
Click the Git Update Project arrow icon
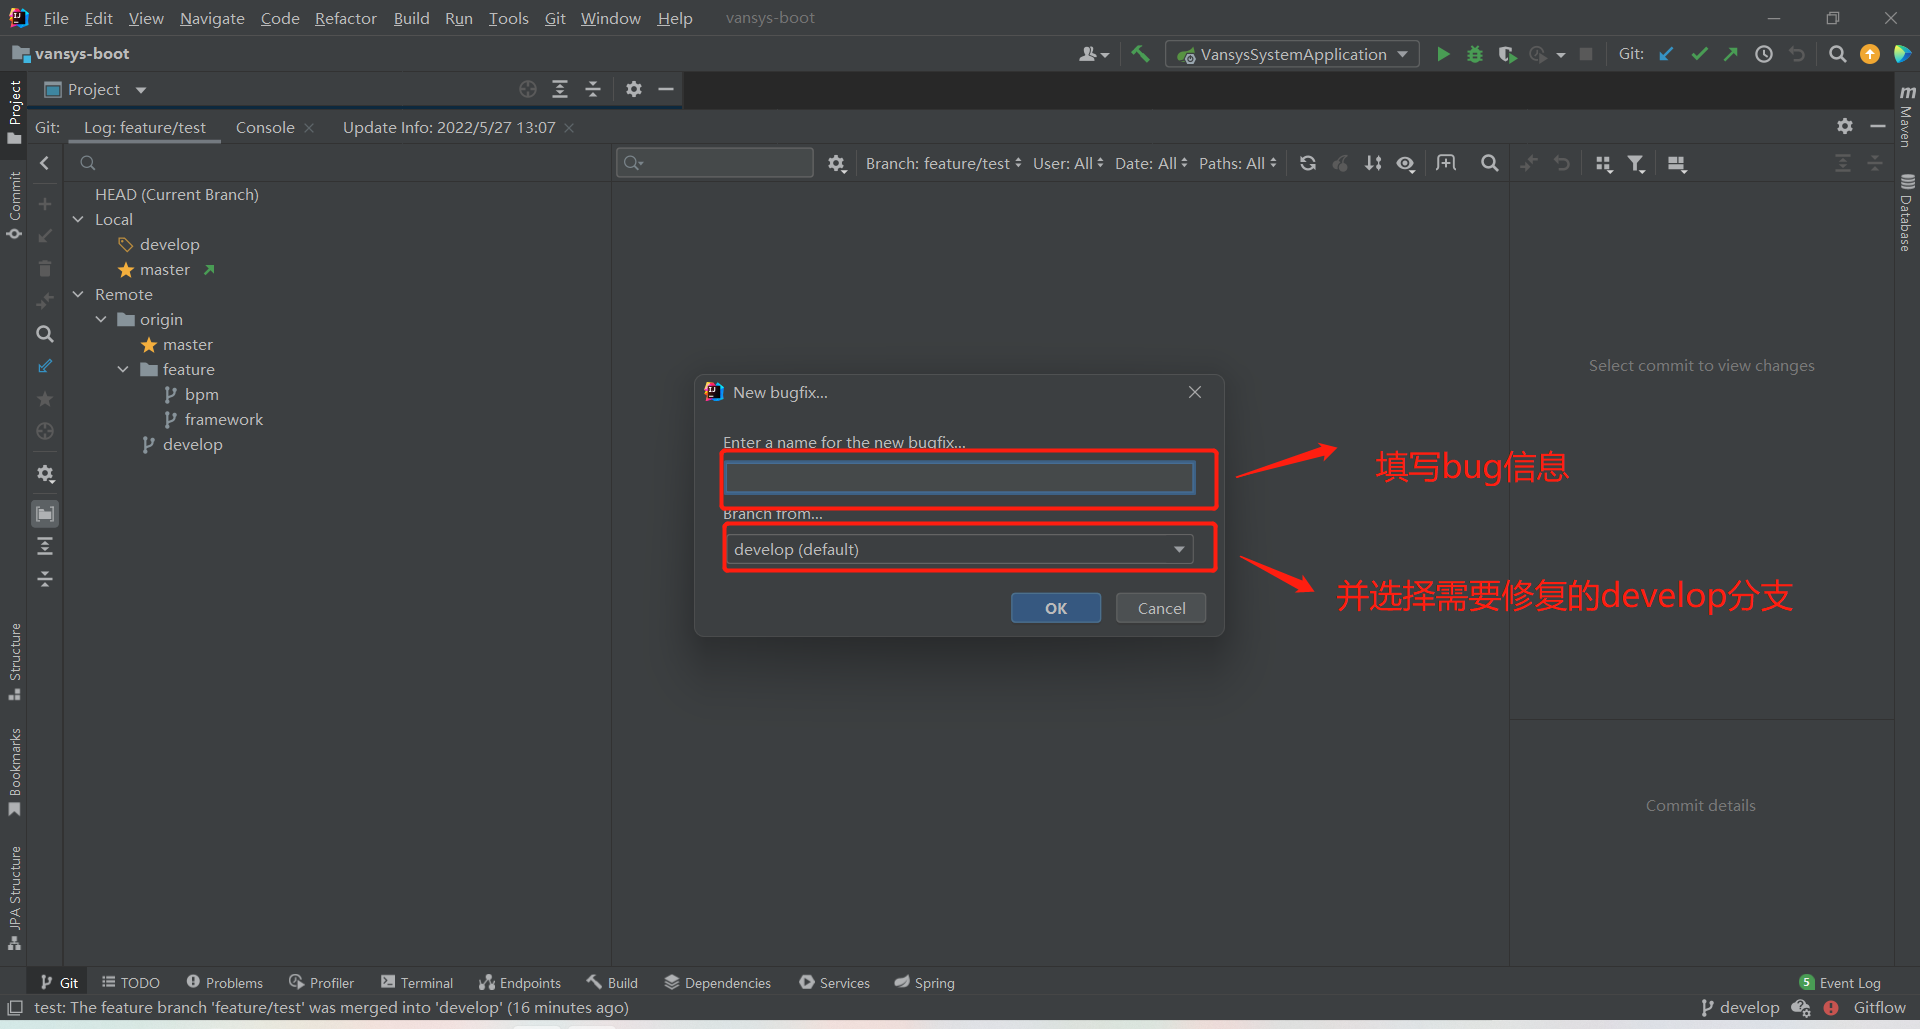(1666, 54)
